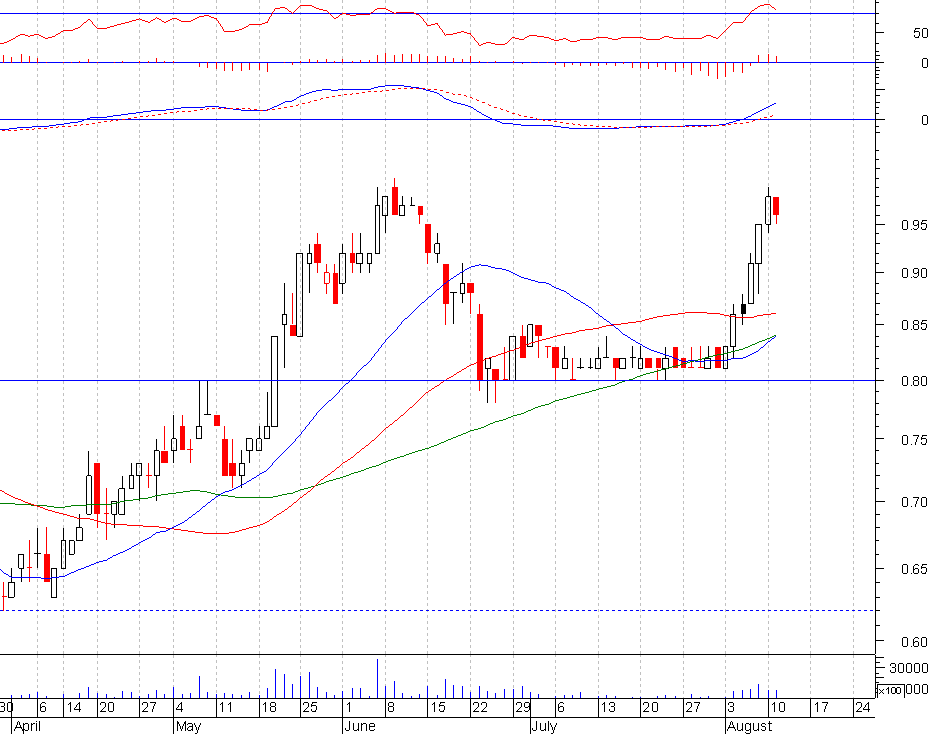Screen dimensions: 932x734
Task: Click the 17 date label in August
Action: point(821,707)
